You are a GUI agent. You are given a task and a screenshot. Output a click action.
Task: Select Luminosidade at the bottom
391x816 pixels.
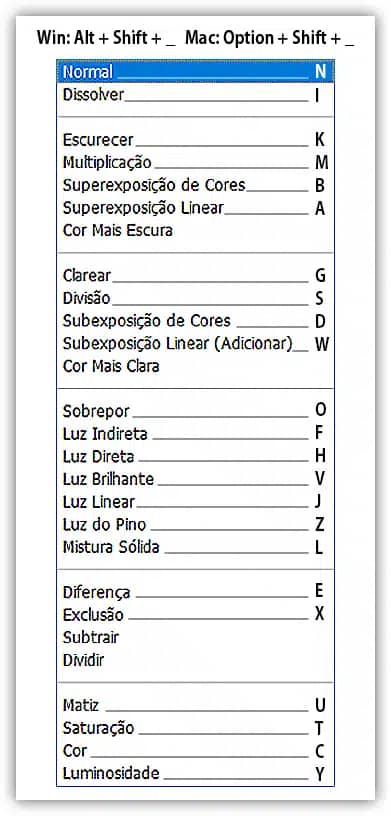click(195, 773)
